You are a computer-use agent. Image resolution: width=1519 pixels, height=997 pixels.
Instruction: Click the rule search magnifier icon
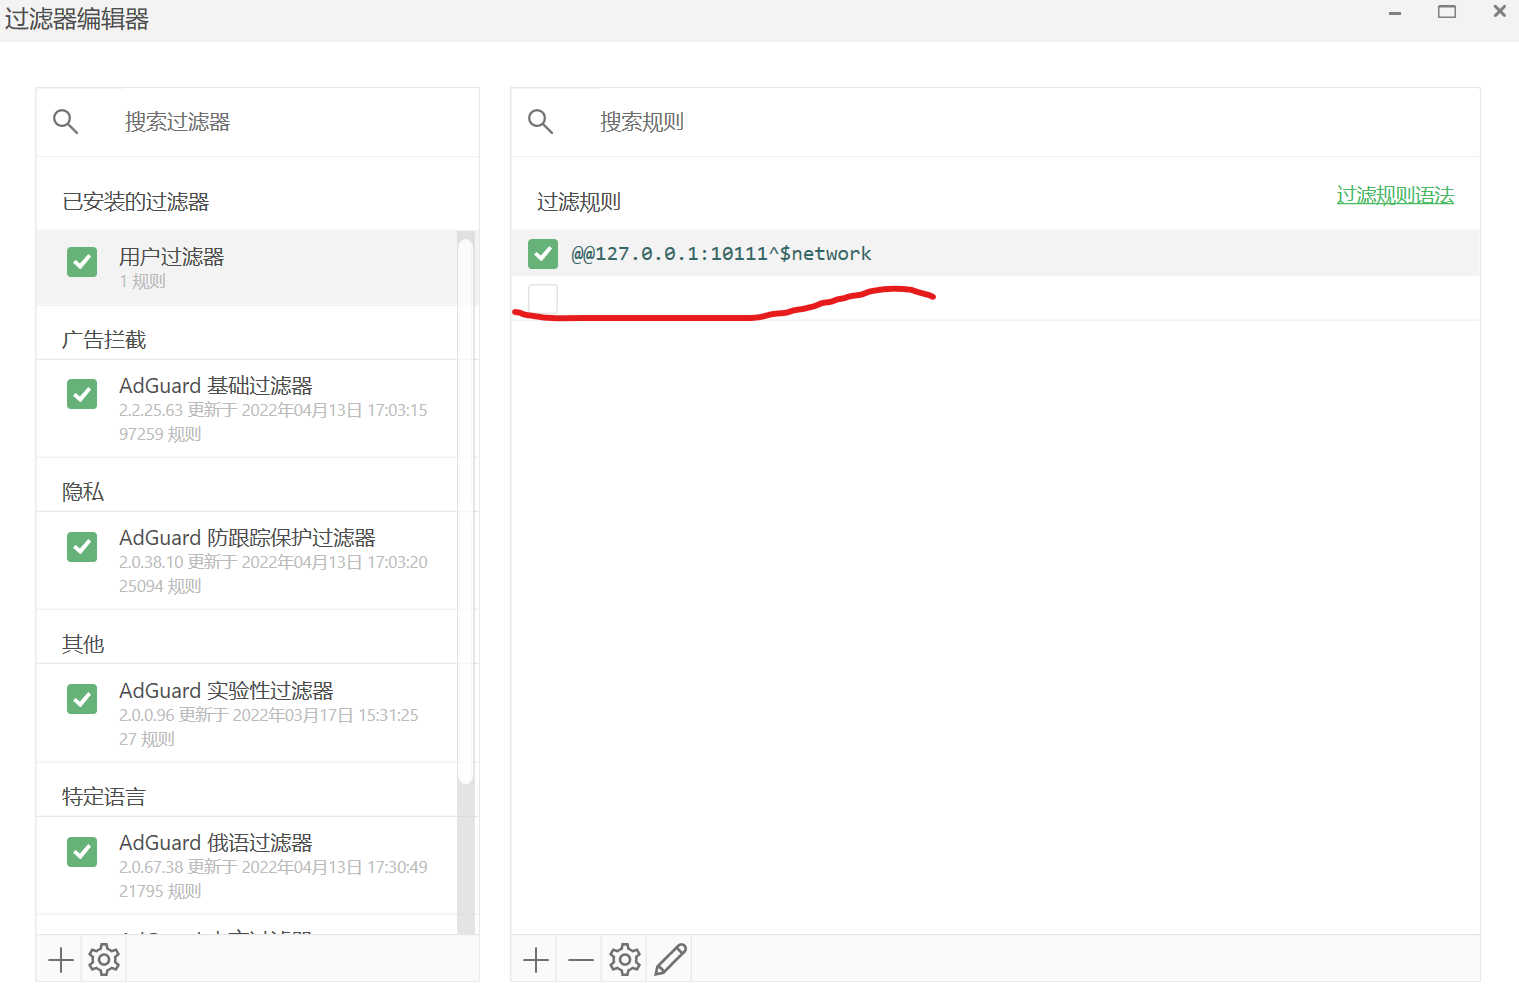pos(540,121)
